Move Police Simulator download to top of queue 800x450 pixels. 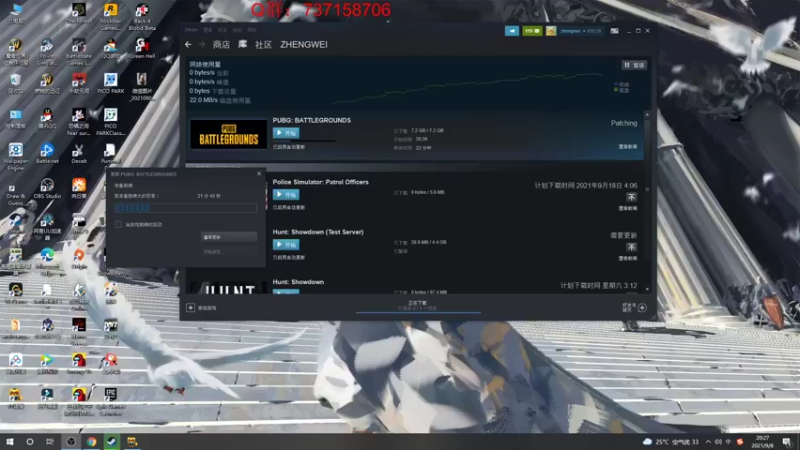(631, 197)
